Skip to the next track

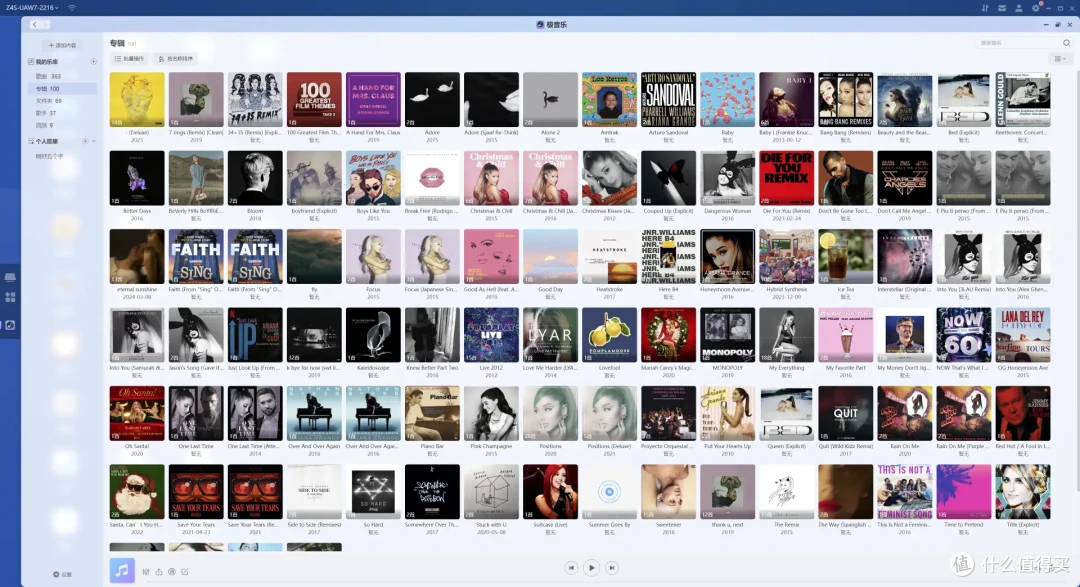coord(612,568)
